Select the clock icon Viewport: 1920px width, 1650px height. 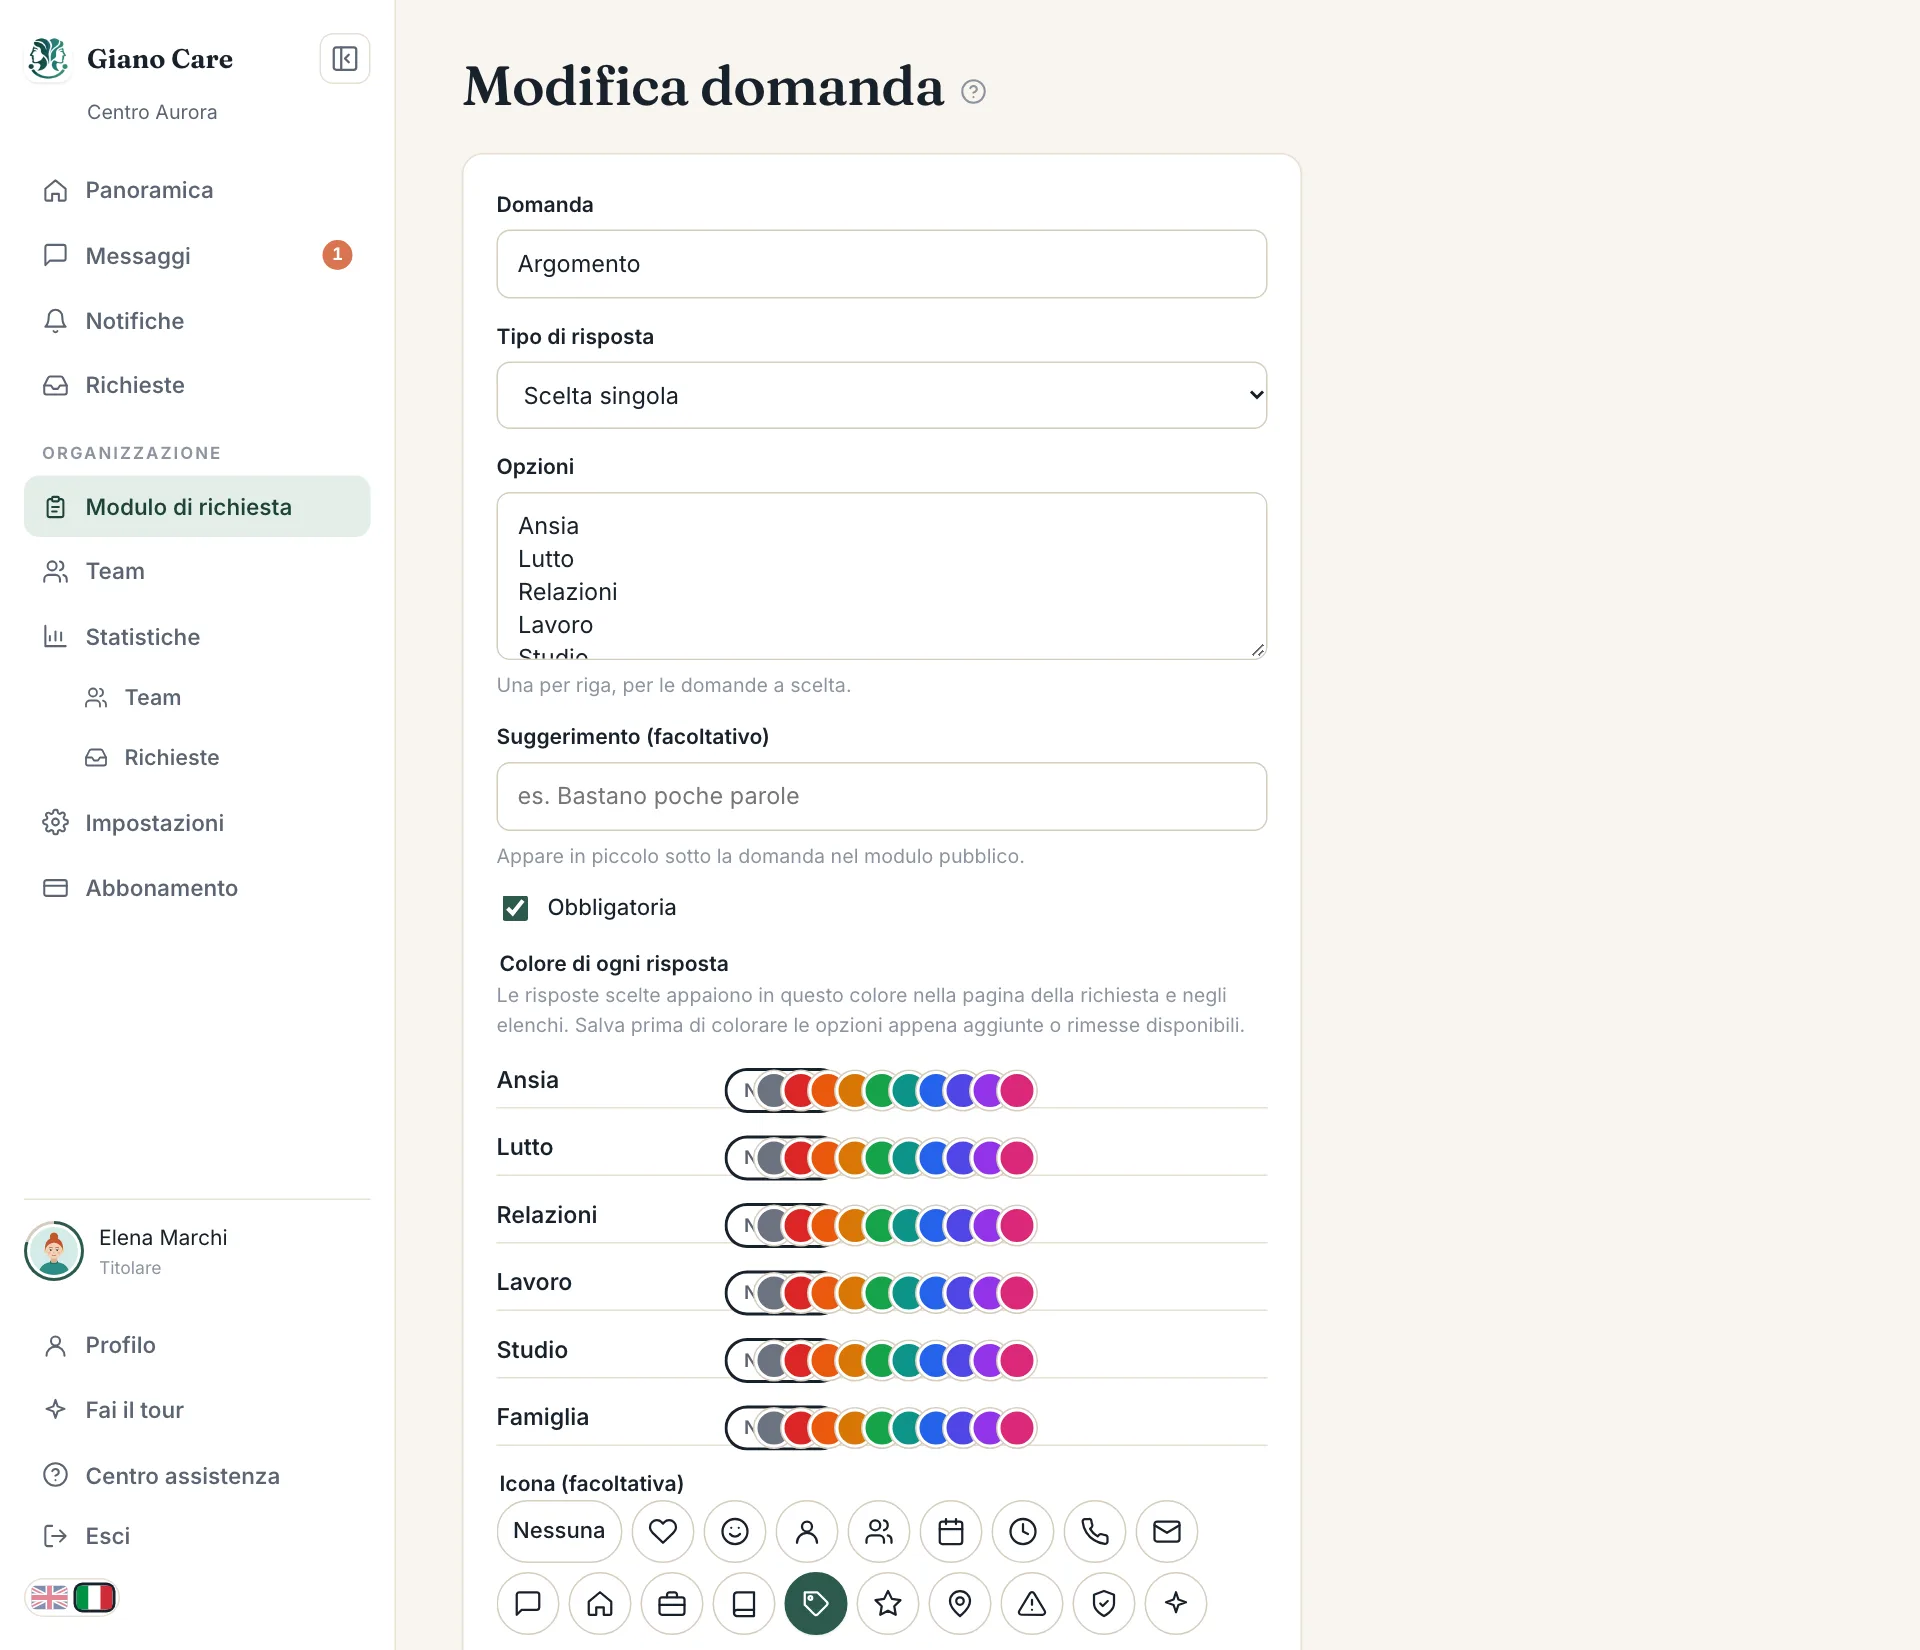[x=1023, y=1531]
